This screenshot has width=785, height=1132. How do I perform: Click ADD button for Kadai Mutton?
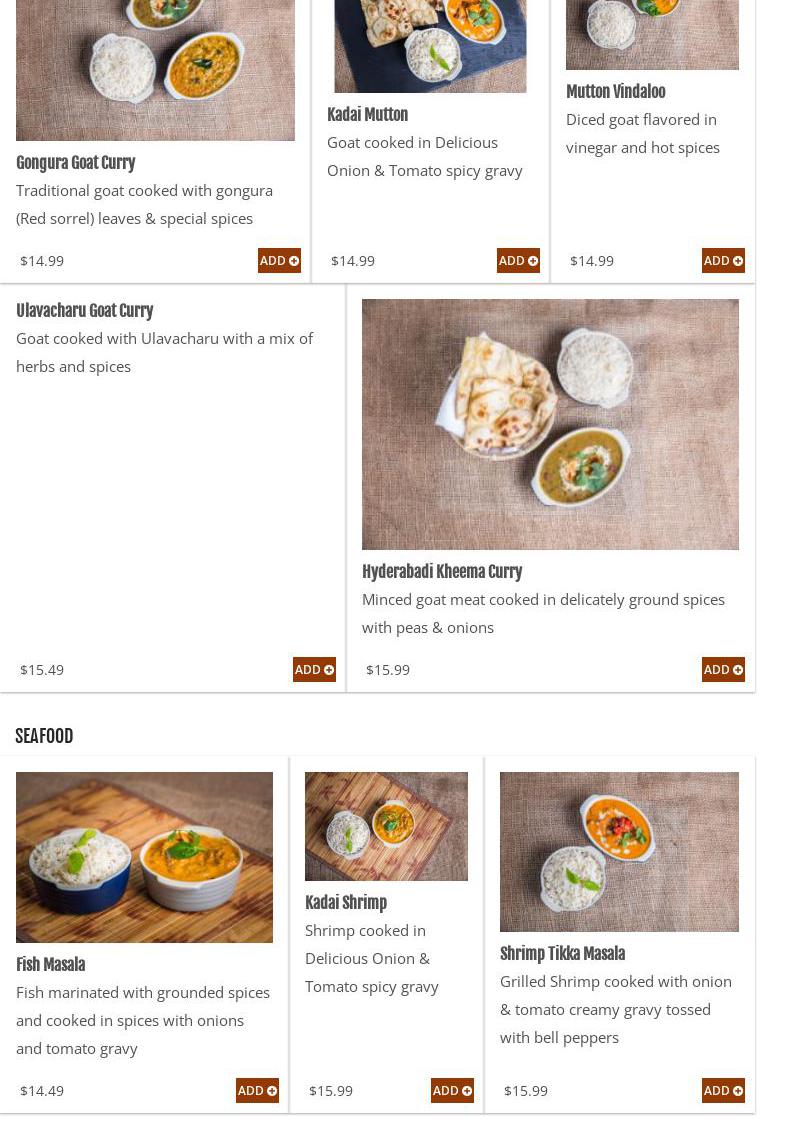click(x=518, y=261)
